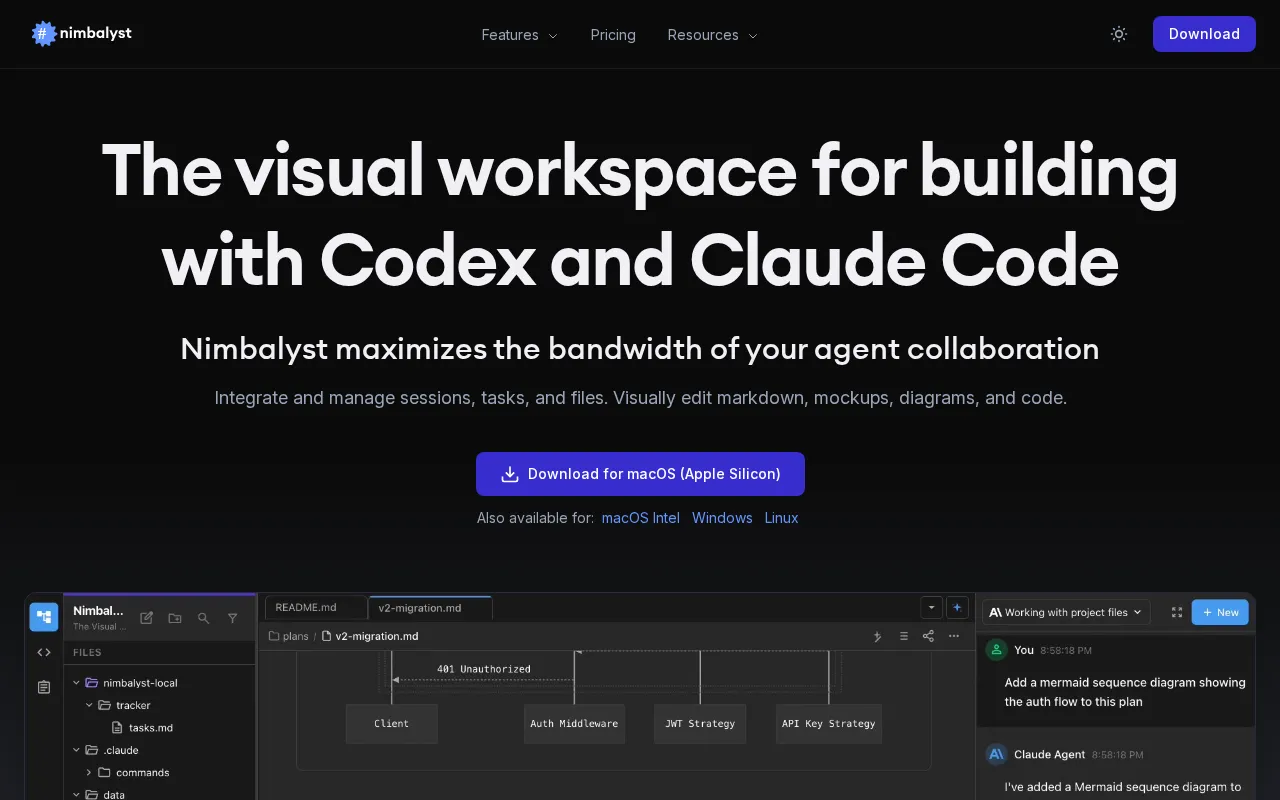Click the plans breadcrumb folder
This screenshot has height=800, width=1280.
pos(288,636)
